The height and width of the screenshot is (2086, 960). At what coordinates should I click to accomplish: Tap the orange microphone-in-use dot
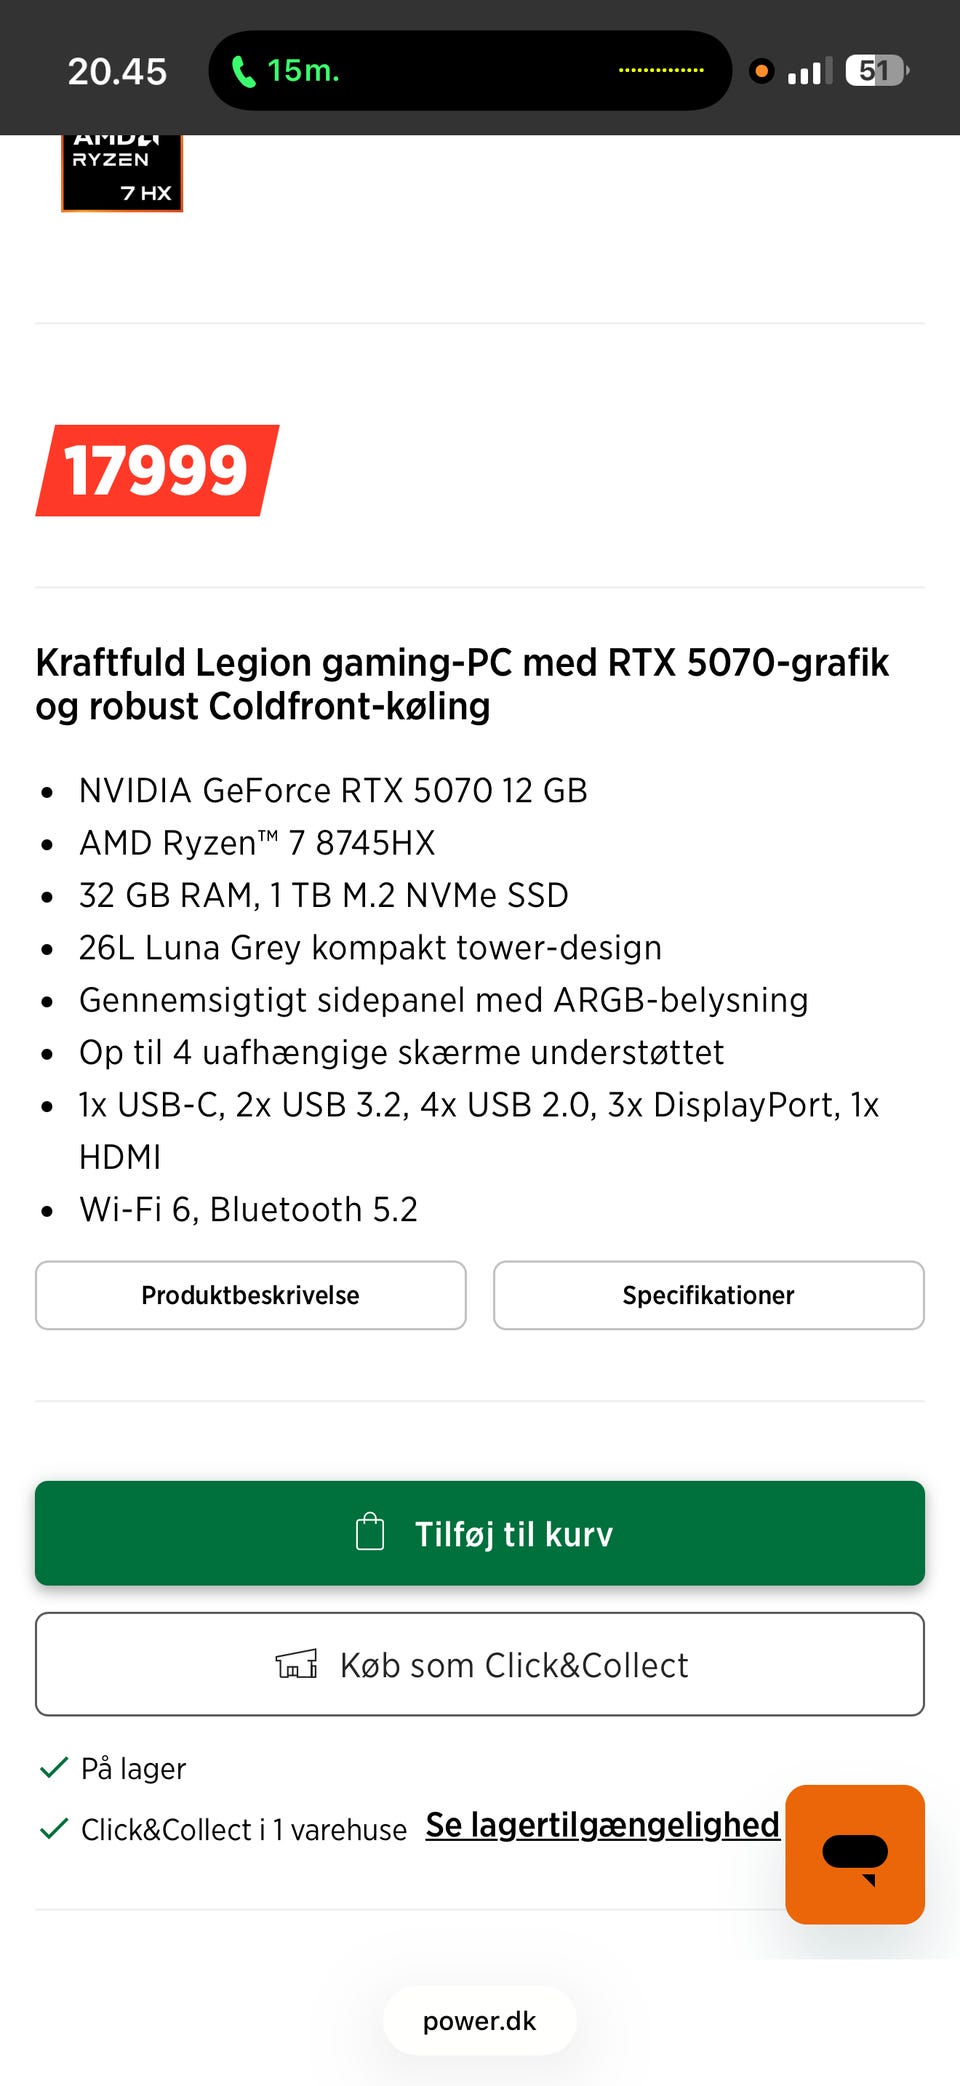coord(761,71)
